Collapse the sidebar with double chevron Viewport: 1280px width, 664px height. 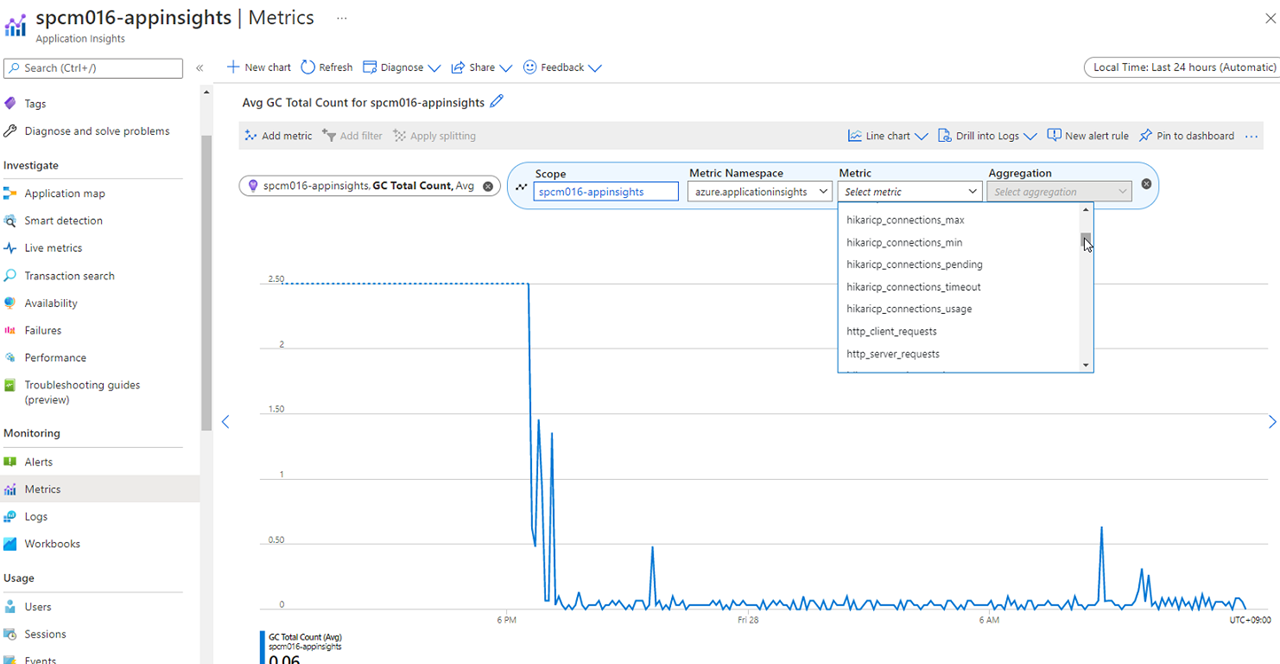[200, 68]
